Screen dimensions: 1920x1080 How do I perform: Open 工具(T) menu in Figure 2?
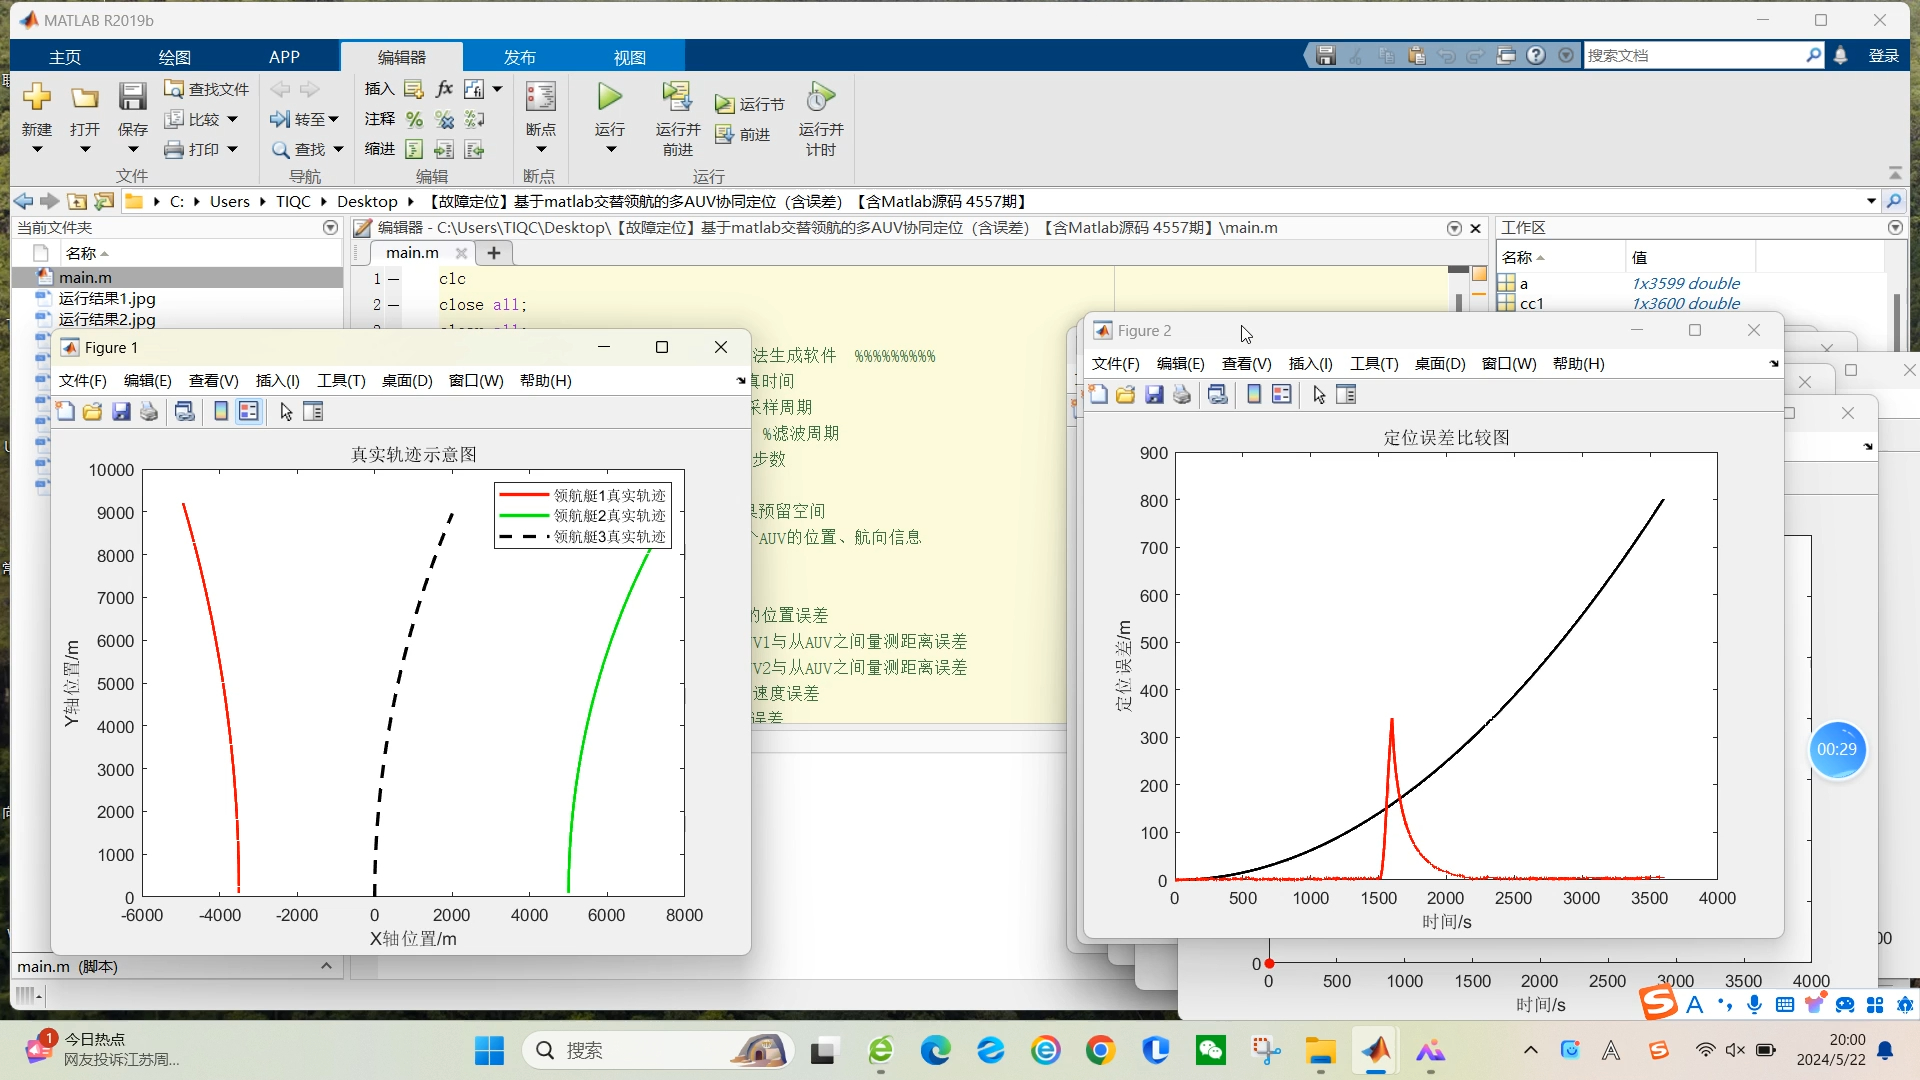pos(1374,363)
